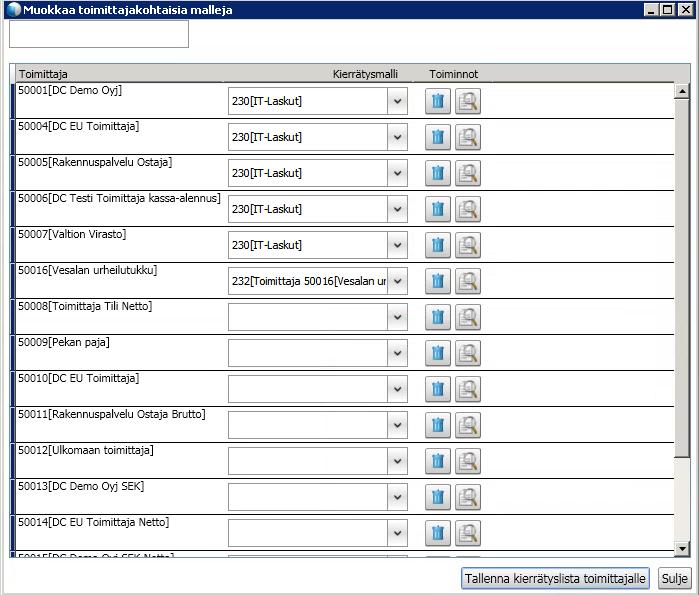The height and width of the screenshot is (595, 699).
Task: Select supplier text 50008[Toimittaja Tili Netto]
Action: click(85, 307)
